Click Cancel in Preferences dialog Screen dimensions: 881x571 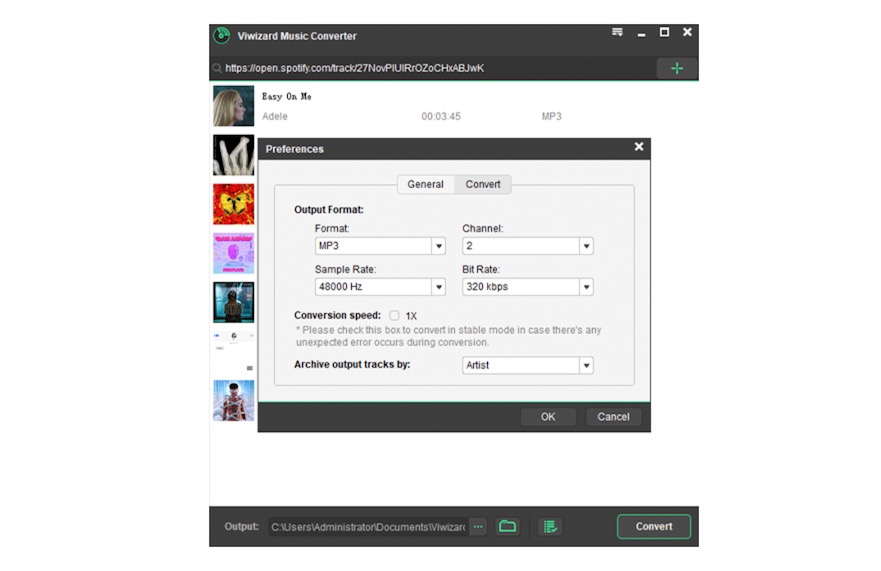coord(613,417)
